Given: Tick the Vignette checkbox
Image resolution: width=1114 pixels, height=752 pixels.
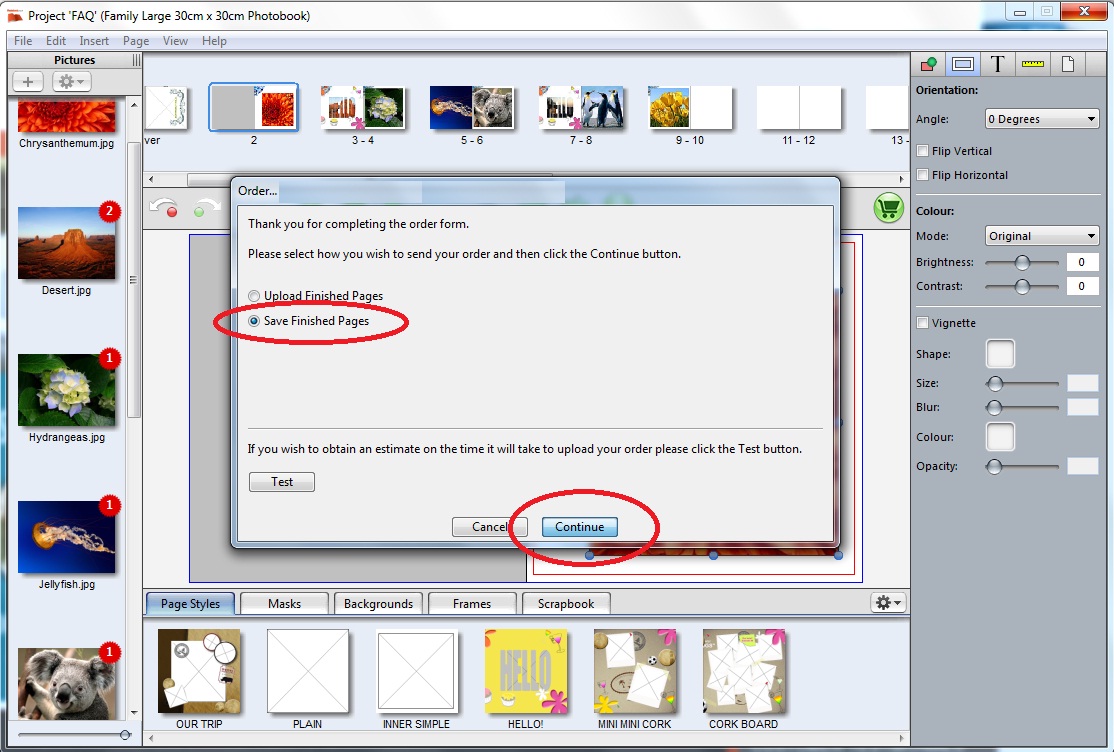Looking at the screenshot, I should [923, 323].
